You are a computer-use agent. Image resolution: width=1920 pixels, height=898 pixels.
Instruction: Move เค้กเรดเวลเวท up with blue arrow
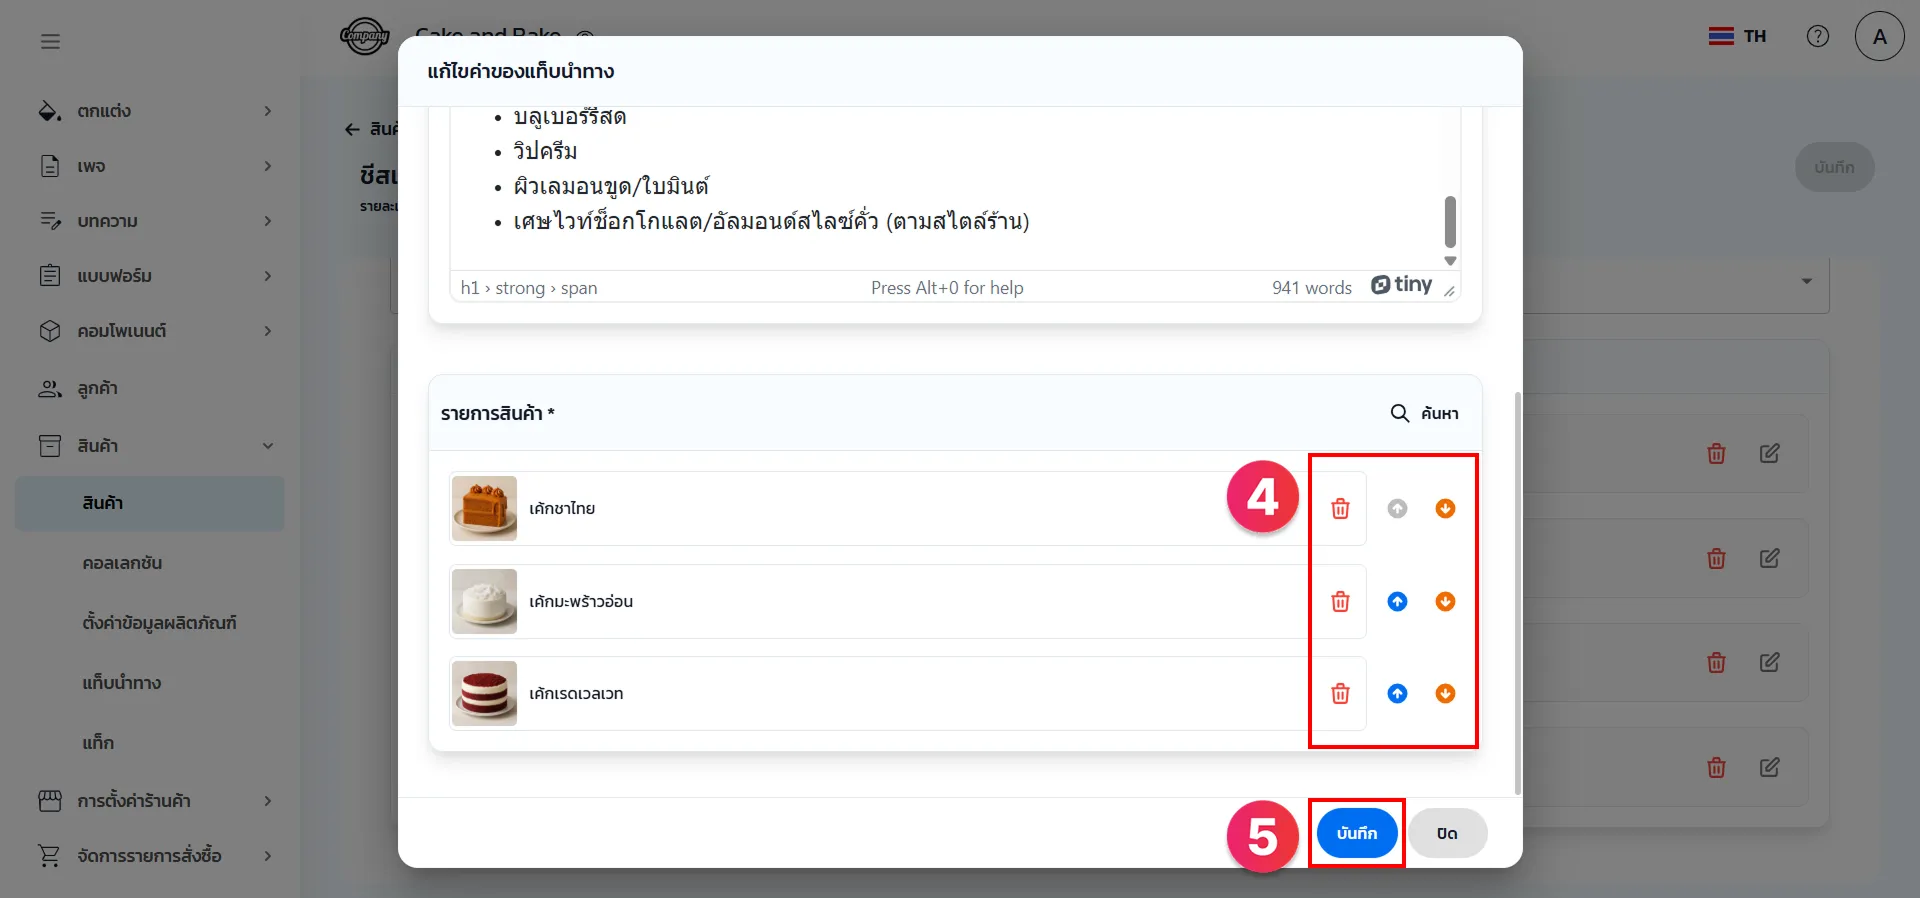click(1397, 694)
